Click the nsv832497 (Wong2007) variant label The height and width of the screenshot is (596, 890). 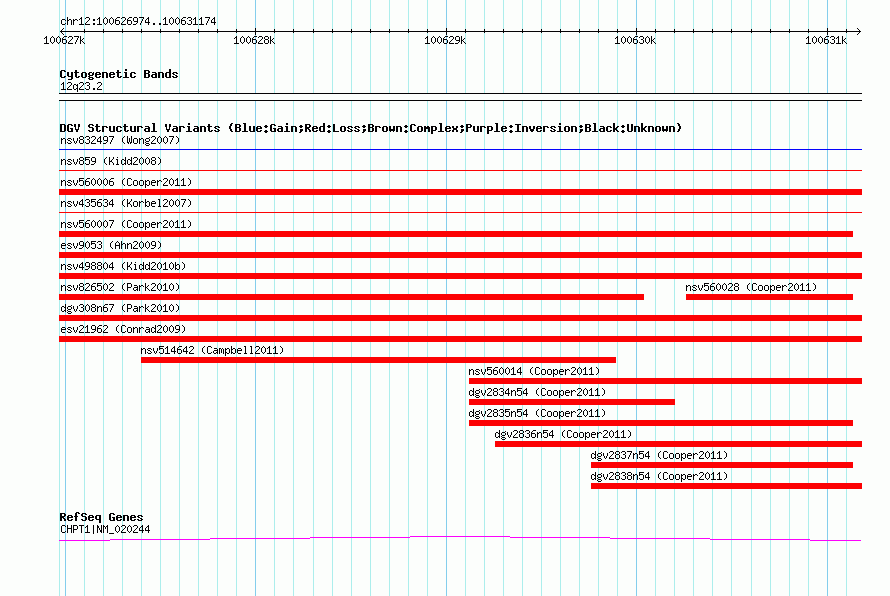click(120, 140)
